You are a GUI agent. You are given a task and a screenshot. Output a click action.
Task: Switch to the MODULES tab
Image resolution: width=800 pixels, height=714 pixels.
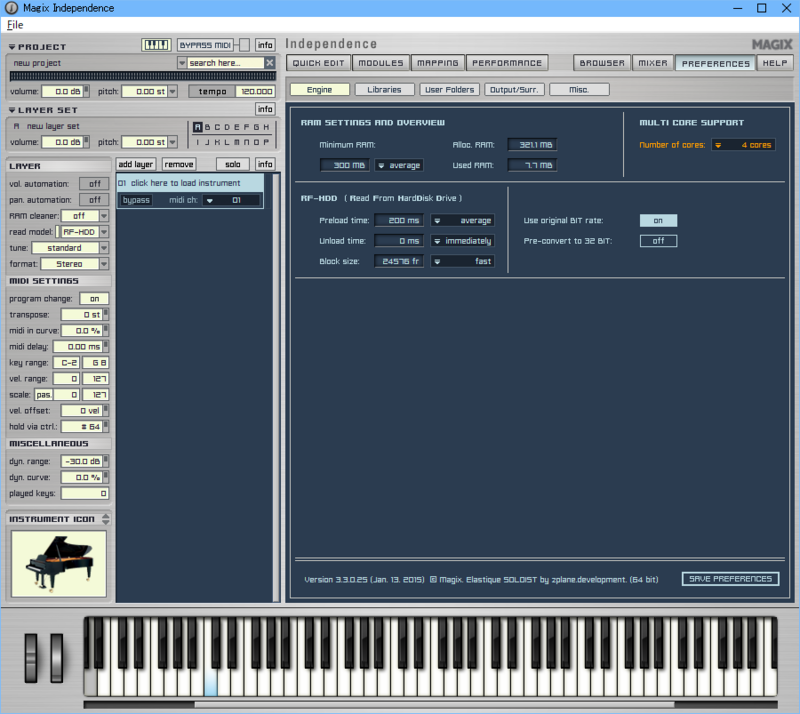[381, 63]
